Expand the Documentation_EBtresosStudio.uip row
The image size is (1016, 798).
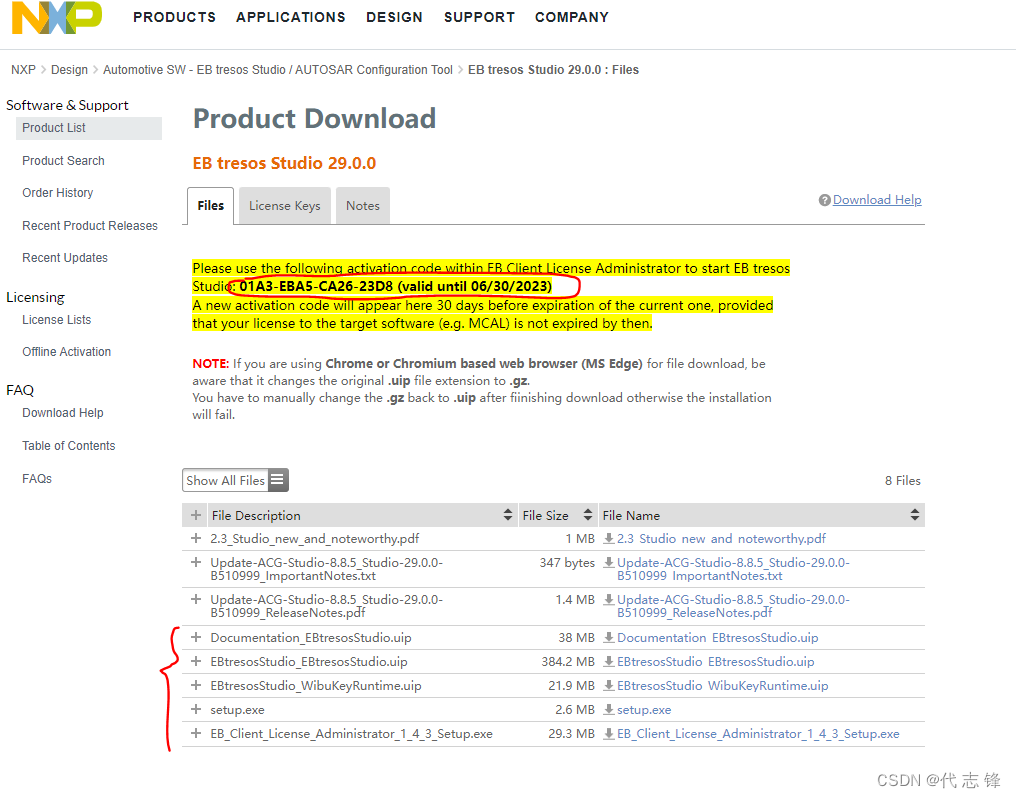point(196,637)
